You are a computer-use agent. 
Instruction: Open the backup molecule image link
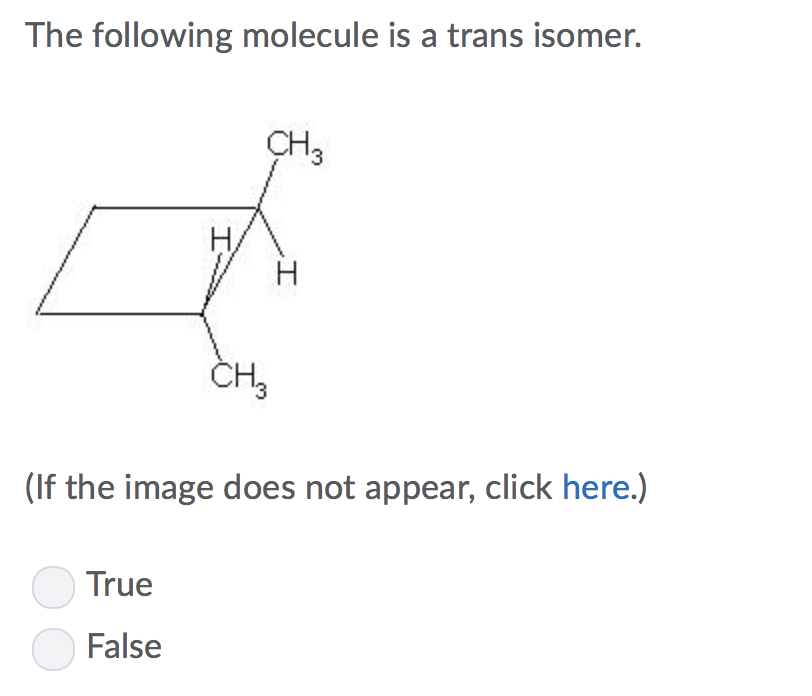click(597, 487)
